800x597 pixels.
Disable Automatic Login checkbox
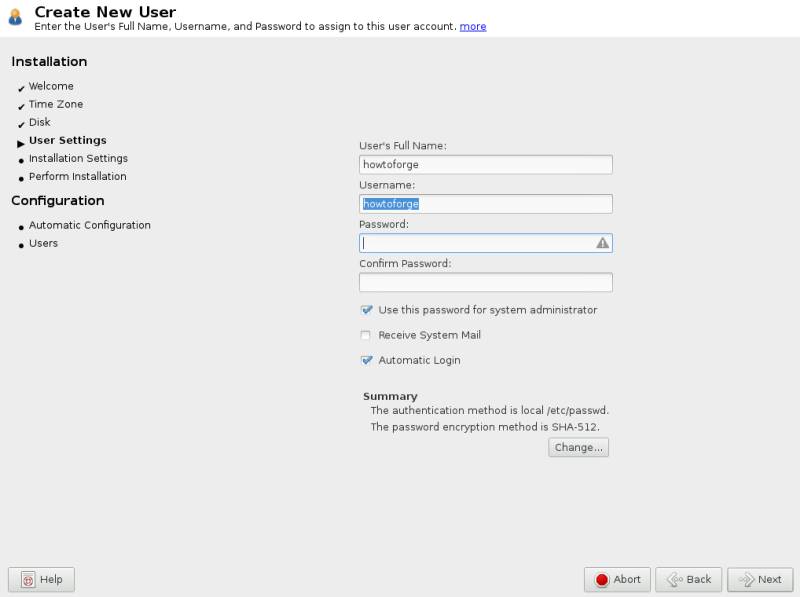[x=366, y=360]
